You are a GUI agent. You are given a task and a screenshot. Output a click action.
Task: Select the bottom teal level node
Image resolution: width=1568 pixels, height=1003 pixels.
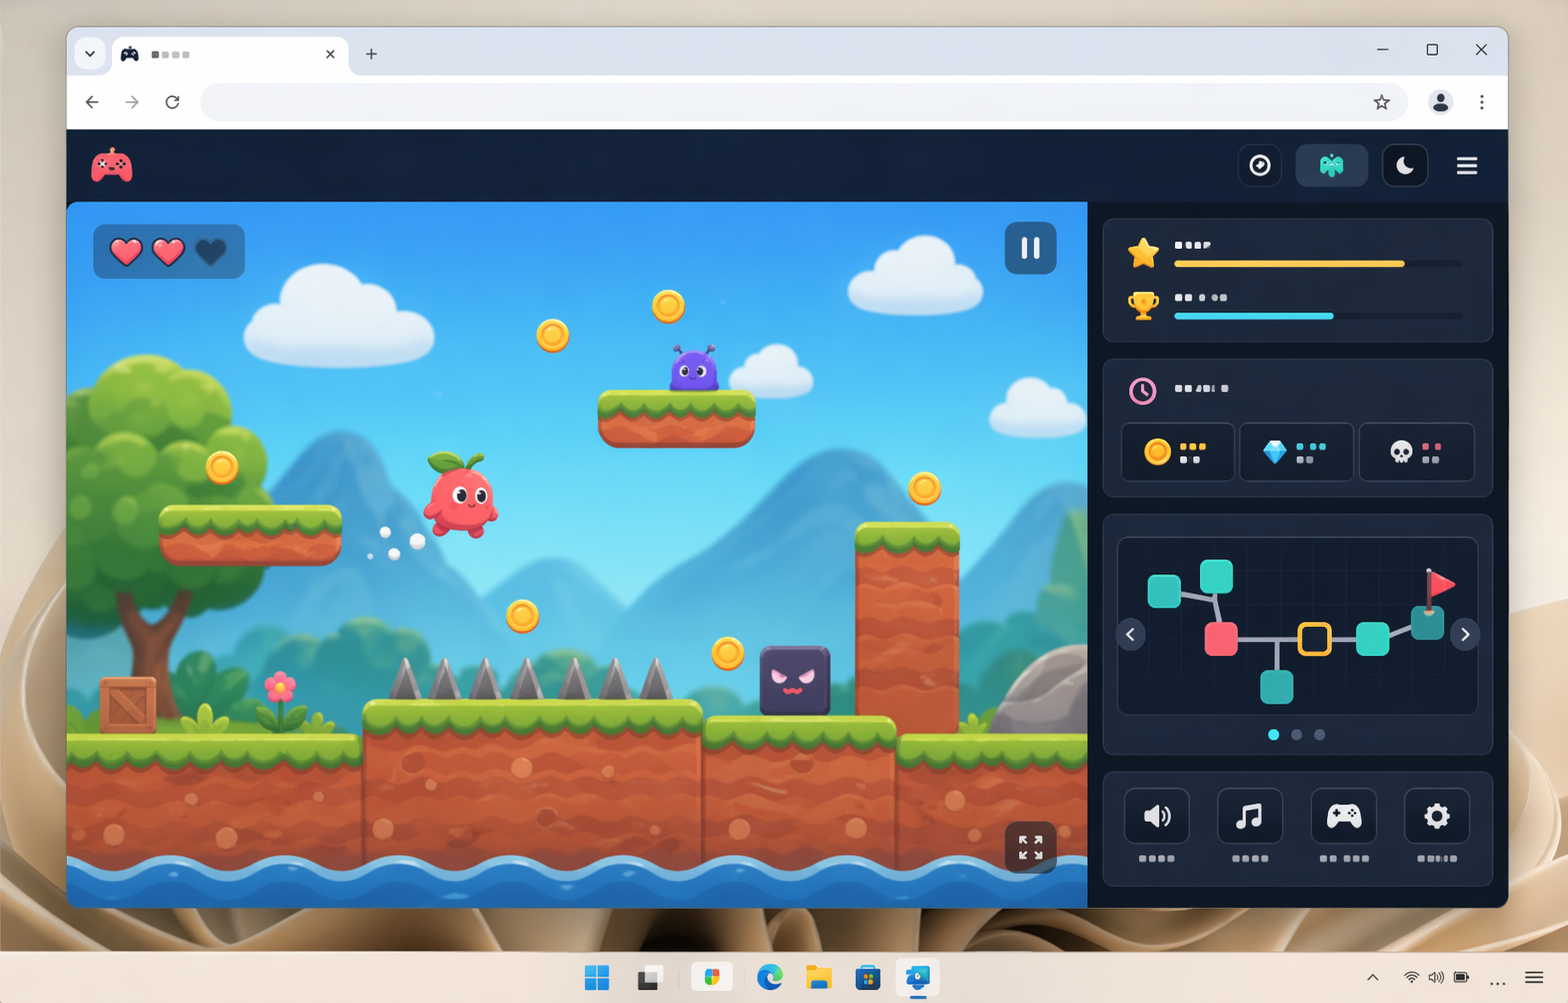pos(1276,687)
